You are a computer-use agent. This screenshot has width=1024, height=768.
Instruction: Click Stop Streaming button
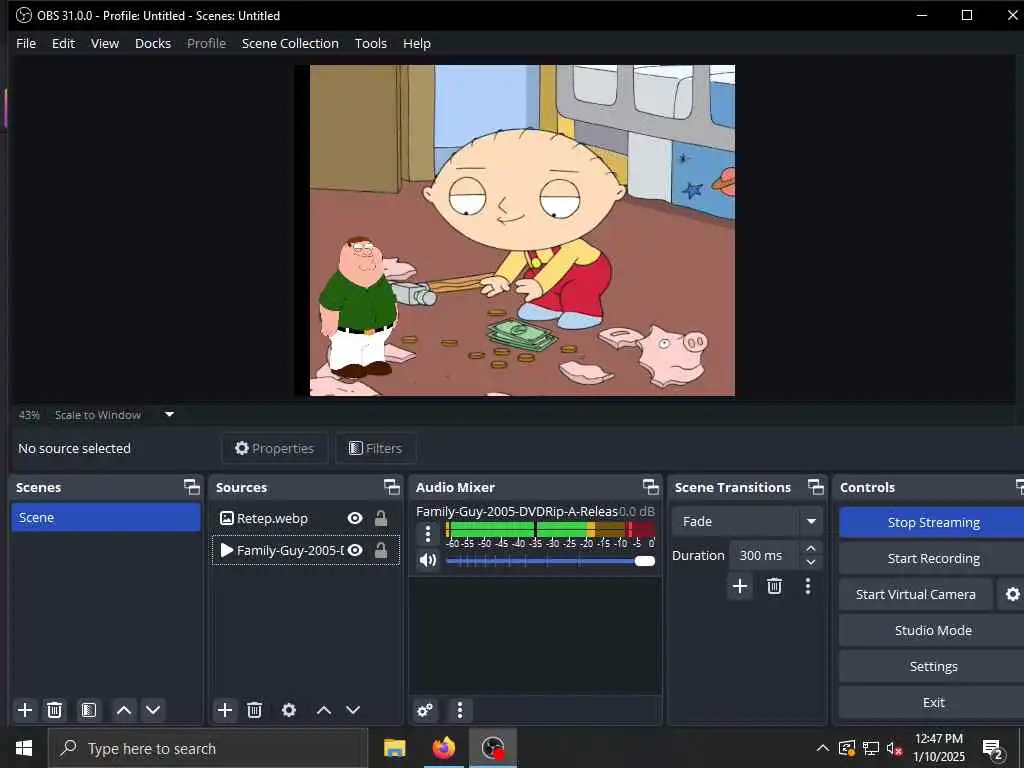coord(933,522)
